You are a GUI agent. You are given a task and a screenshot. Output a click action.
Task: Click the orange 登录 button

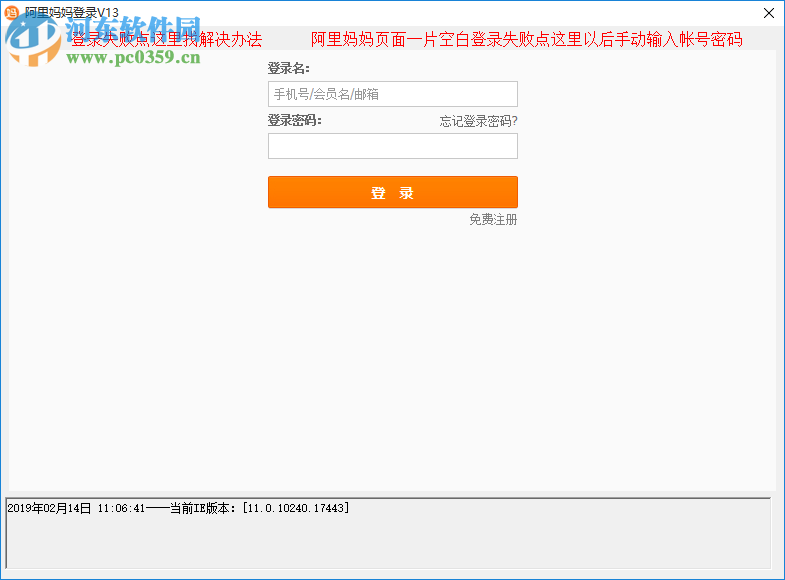click(x=392, y=192)
